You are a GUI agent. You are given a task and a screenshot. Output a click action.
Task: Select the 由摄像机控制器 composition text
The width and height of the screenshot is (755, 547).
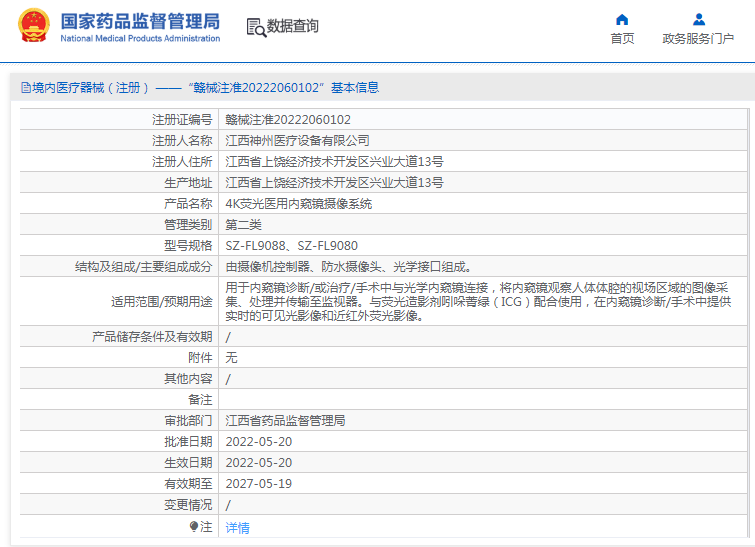[x=349, y=267]
